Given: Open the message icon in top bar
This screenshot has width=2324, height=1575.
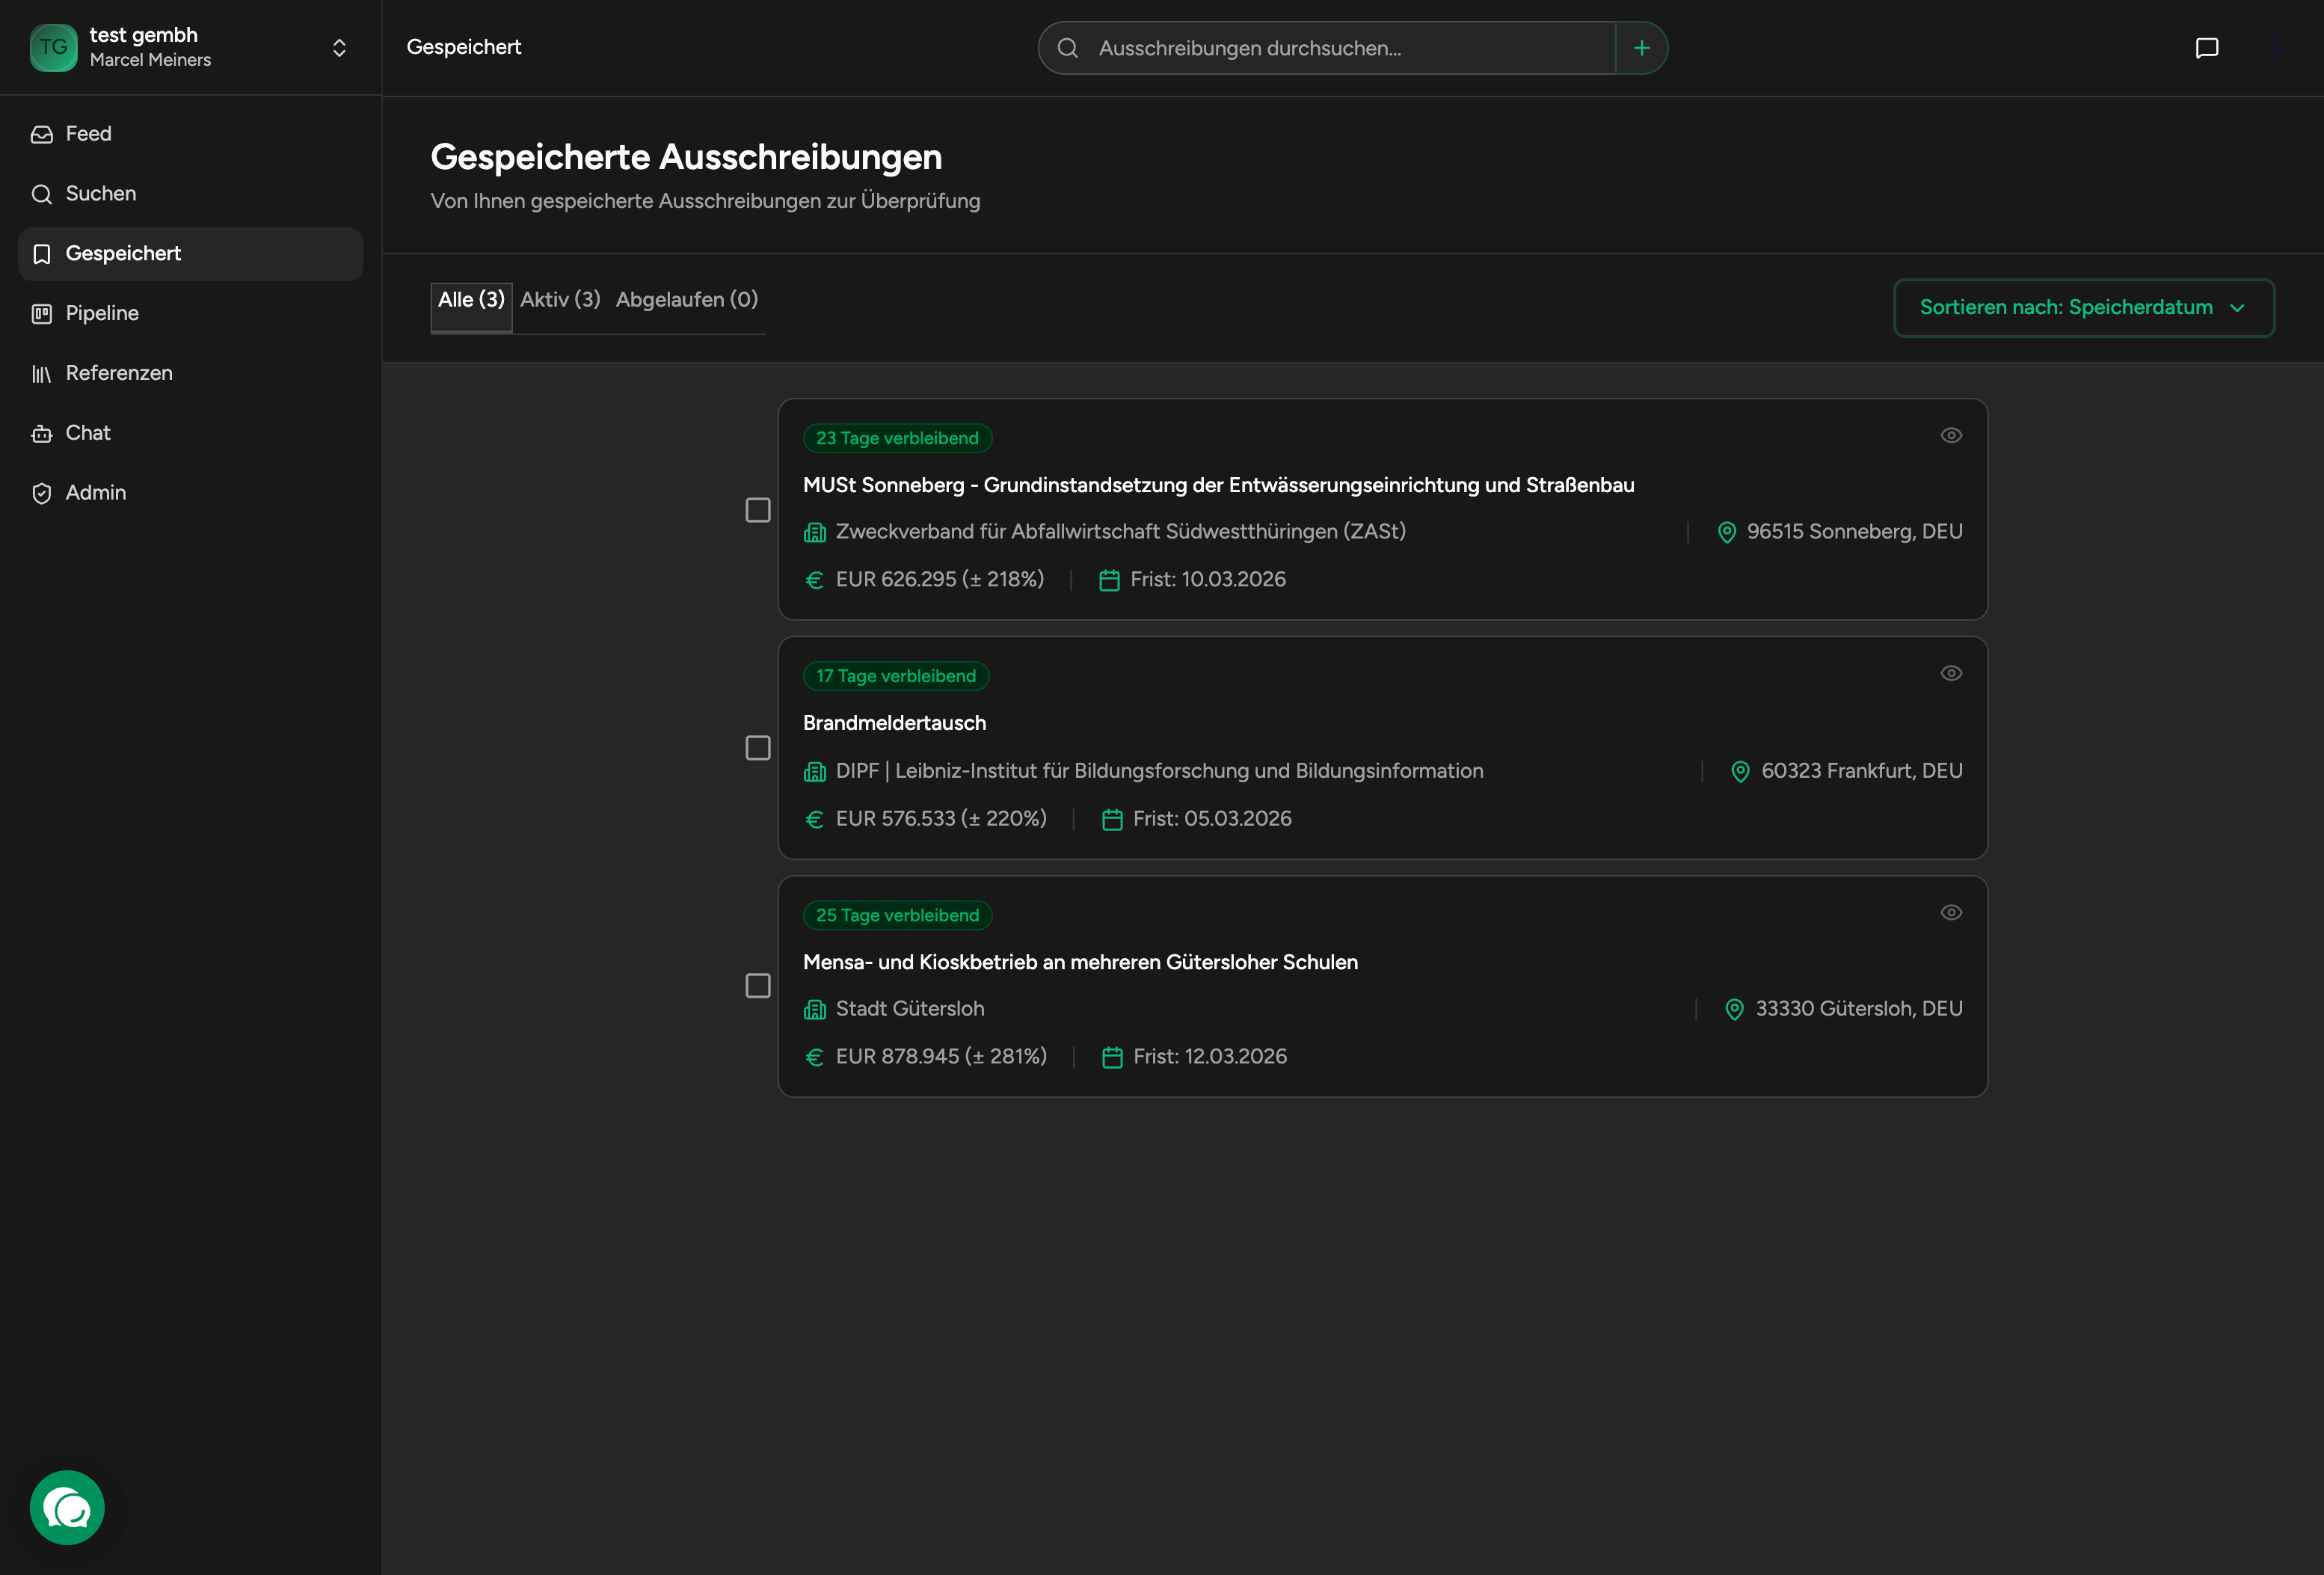Looking at the screenshot, I should coord(2206,48).
